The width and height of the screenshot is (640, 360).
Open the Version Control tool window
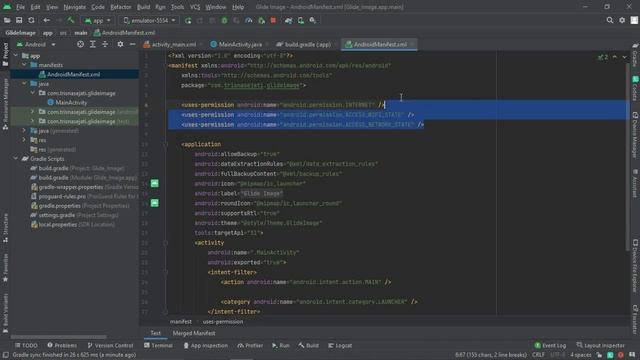click(x=110, y=346)
